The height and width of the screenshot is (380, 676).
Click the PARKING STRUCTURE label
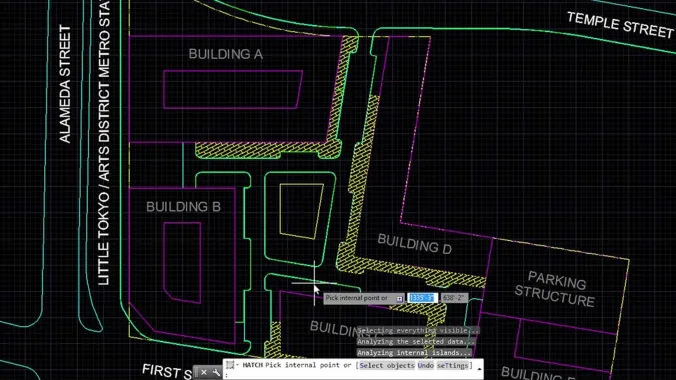point(555,289)
